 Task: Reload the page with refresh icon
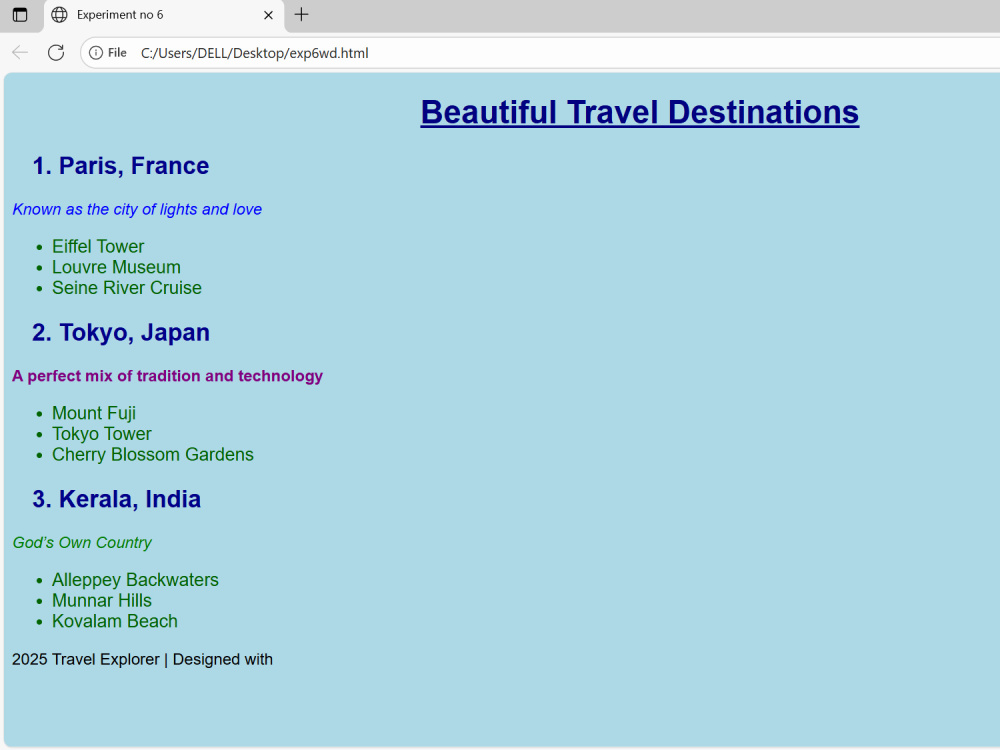point(56,52)
